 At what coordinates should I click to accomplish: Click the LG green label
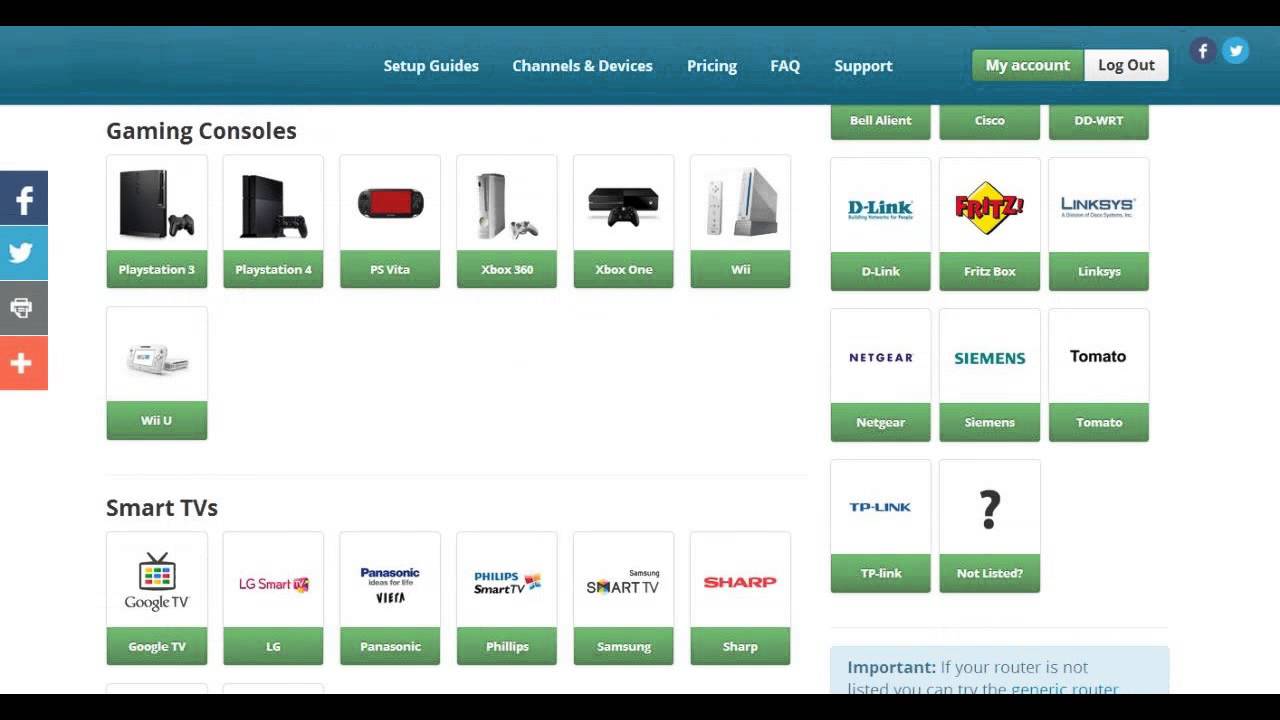point(273,646)
